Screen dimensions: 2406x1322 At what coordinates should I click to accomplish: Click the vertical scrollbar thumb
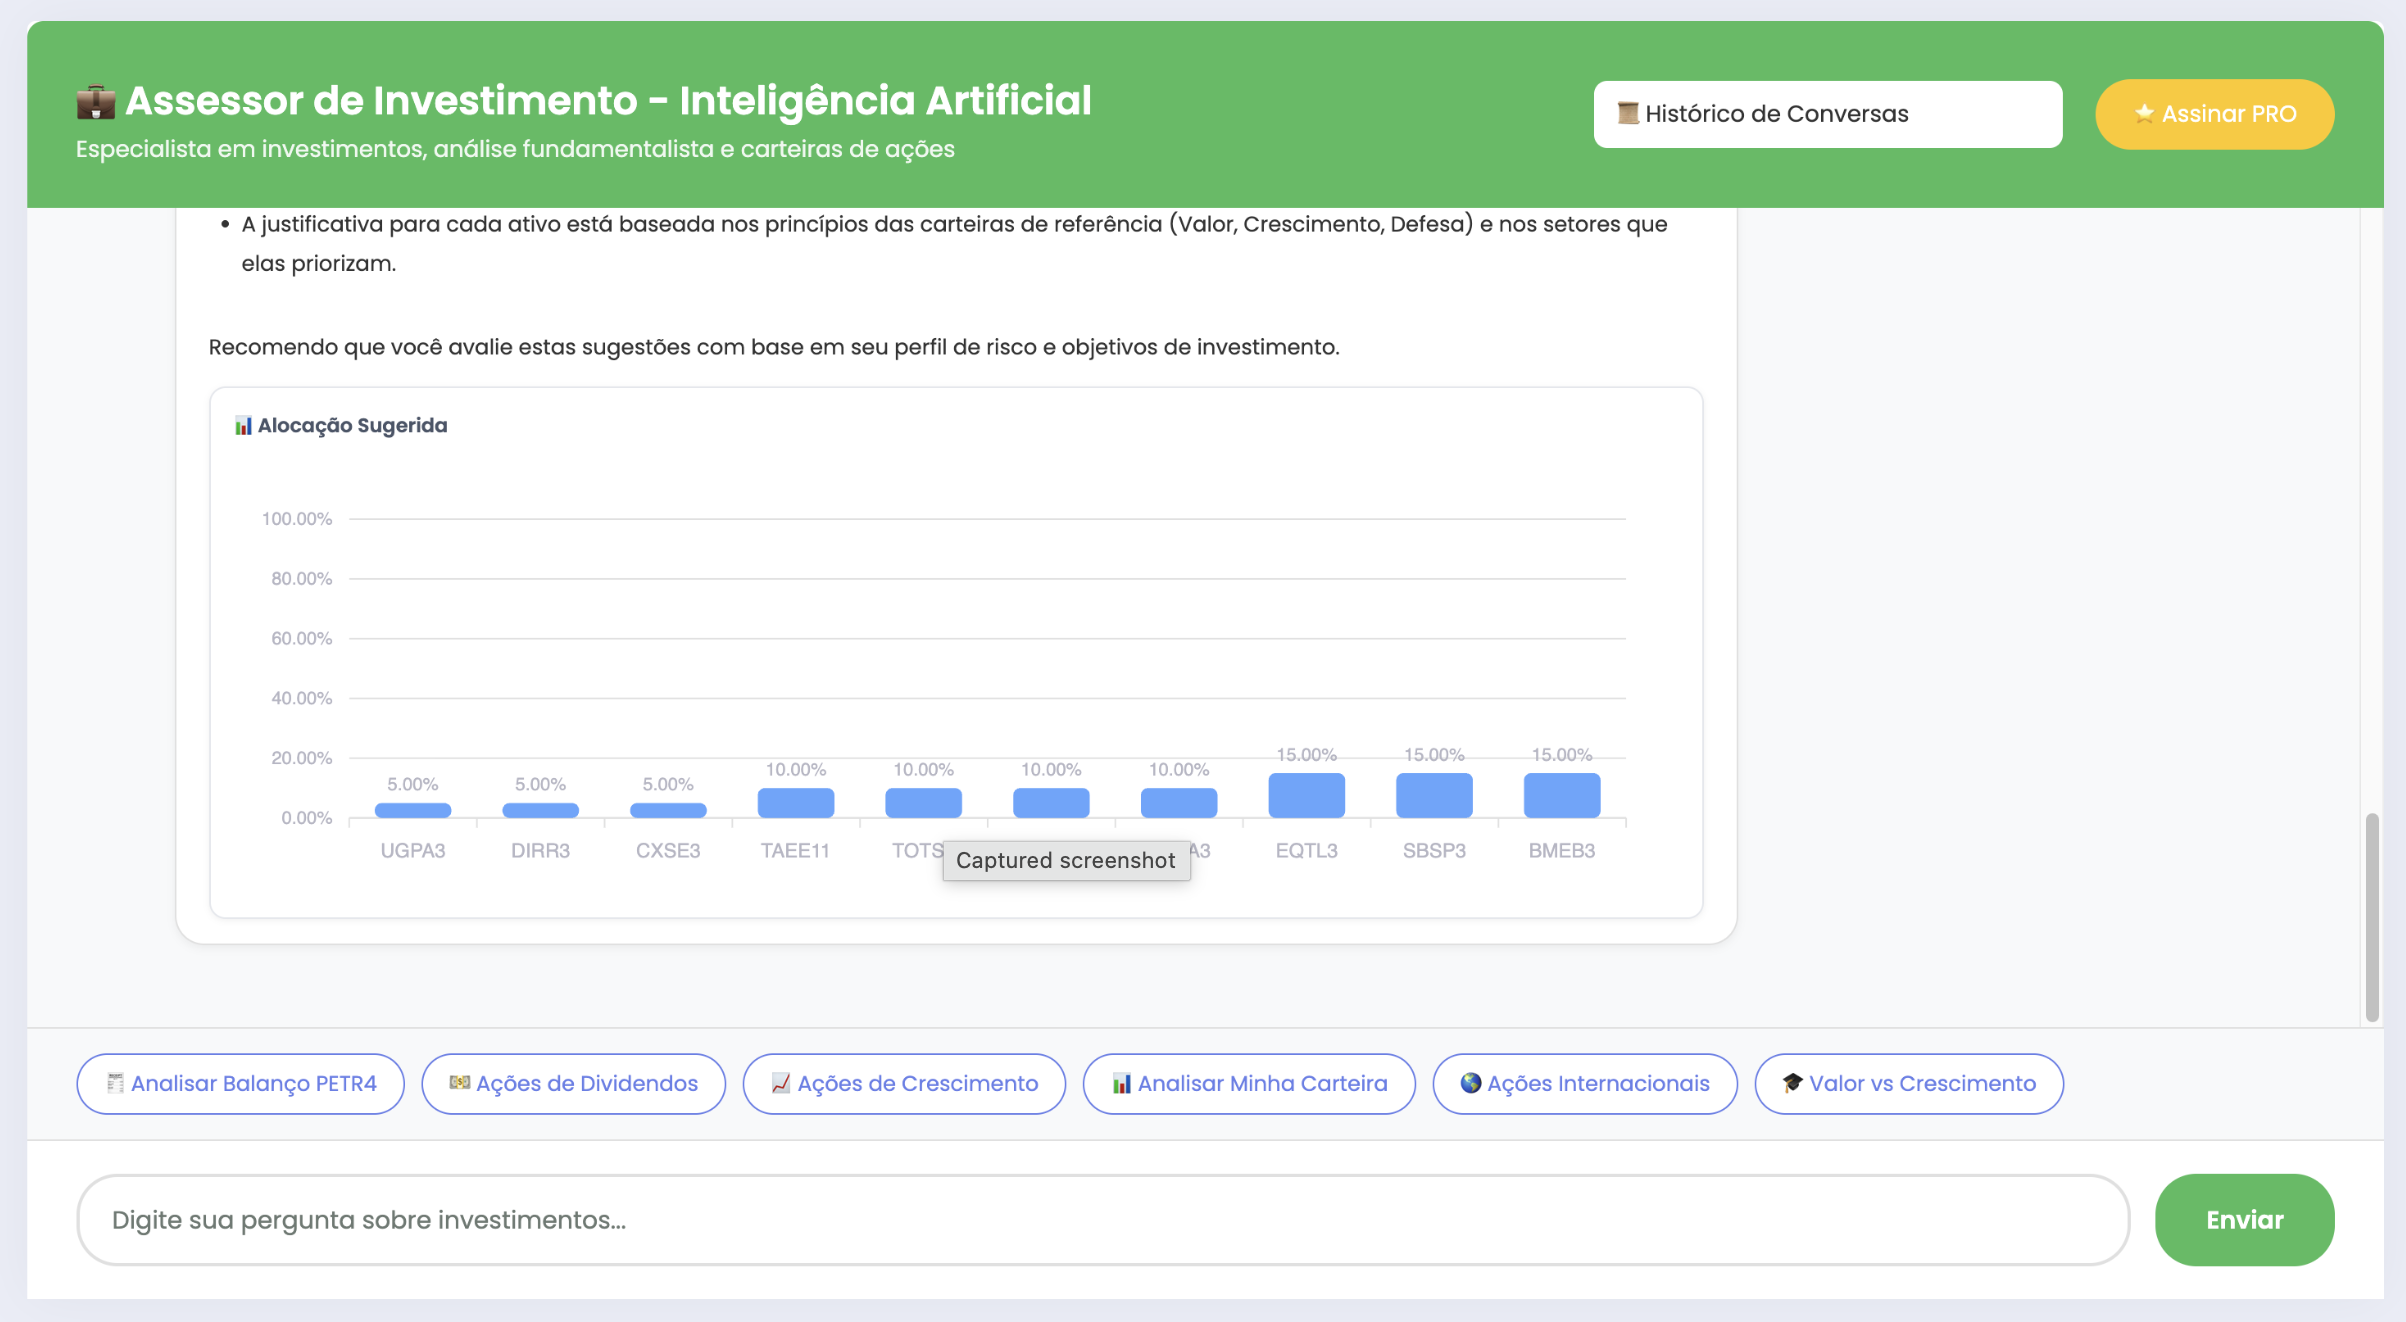2371,916
